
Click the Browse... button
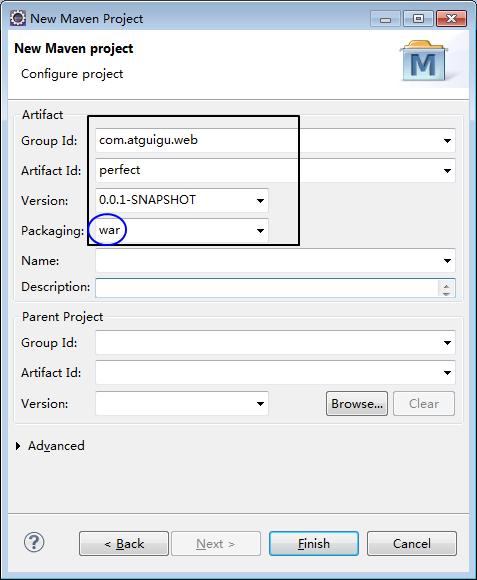click(x=357, y=404)
